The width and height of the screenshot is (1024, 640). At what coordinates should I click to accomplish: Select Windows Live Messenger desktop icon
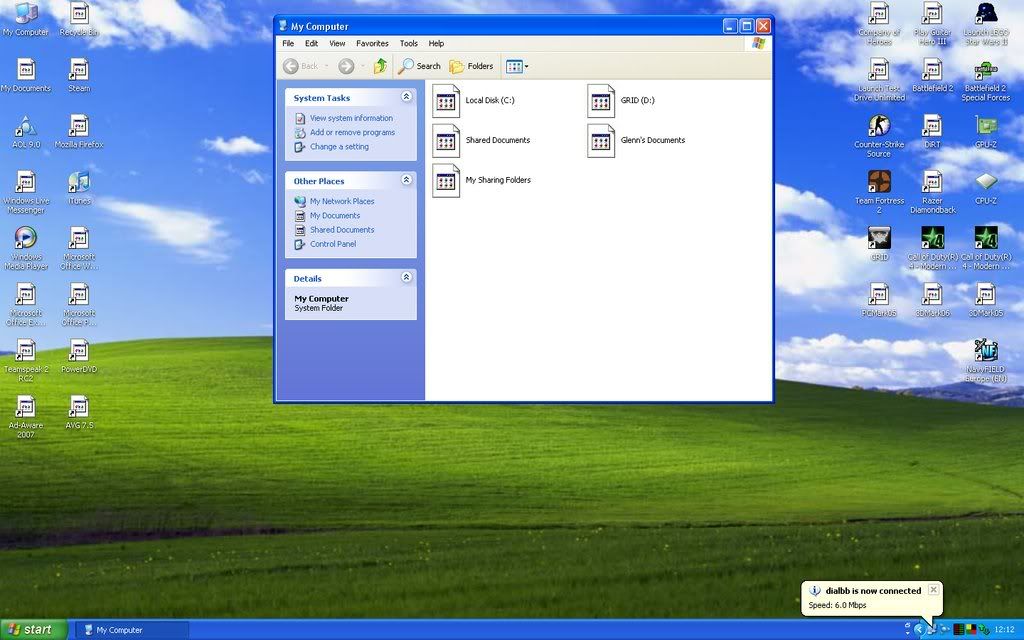25,192
